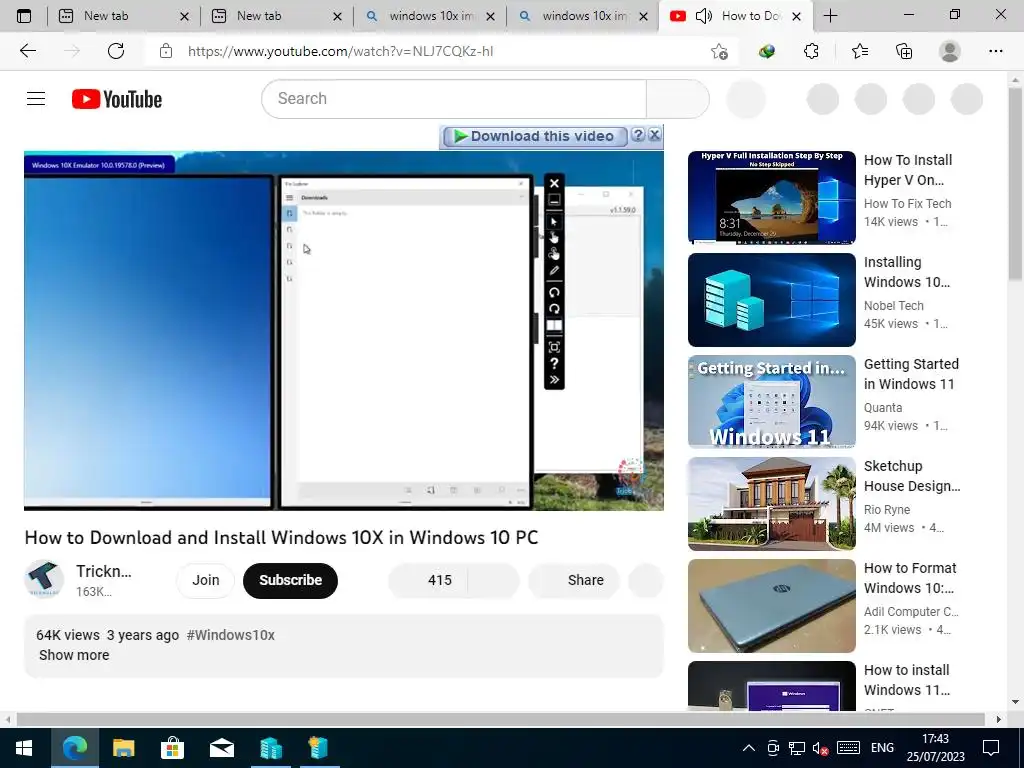Click the #Windows10x hashtag link
This screenshot has height=768, width=1024.
click(231, 635)
